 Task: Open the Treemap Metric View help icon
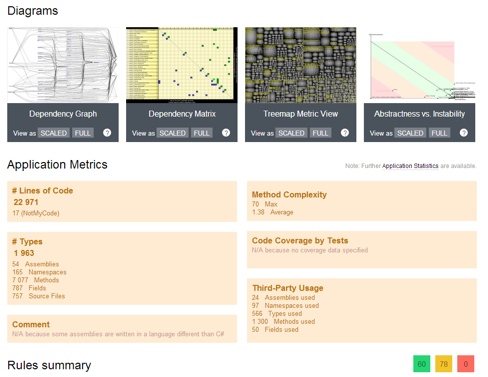coord(345,133)
